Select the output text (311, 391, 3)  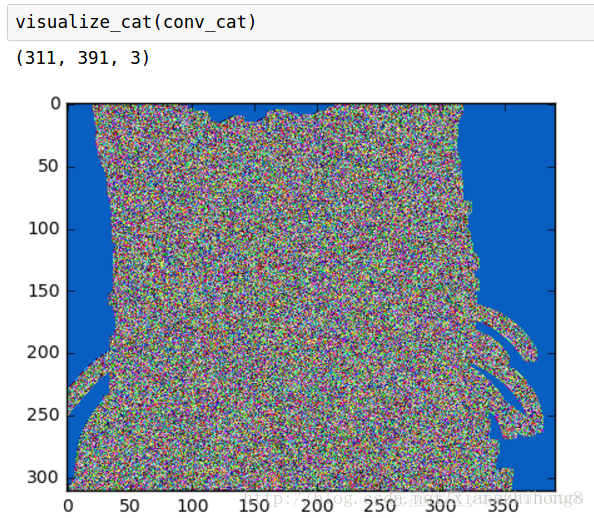(83, 58)
